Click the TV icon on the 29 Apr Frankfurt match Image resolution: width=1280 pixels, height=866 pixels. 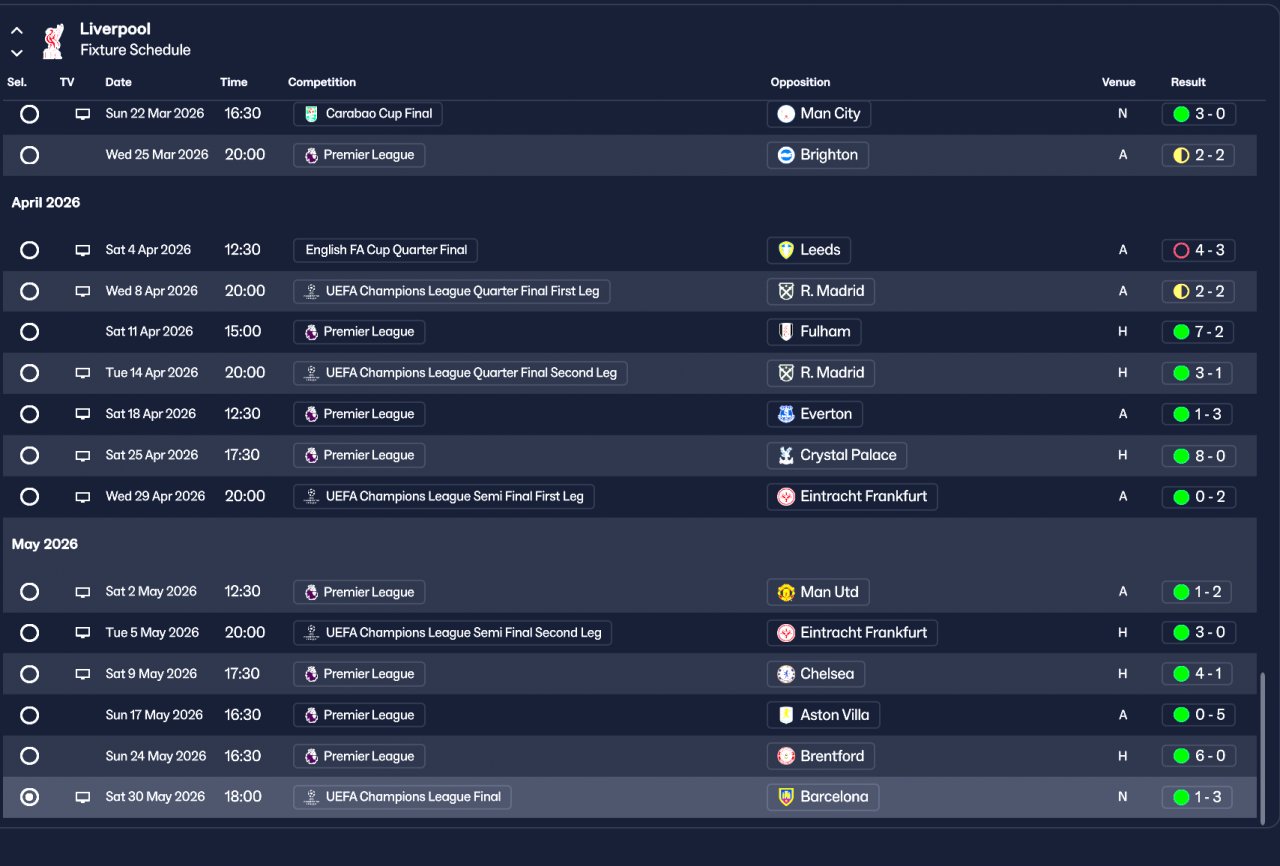tap(83, 496)
